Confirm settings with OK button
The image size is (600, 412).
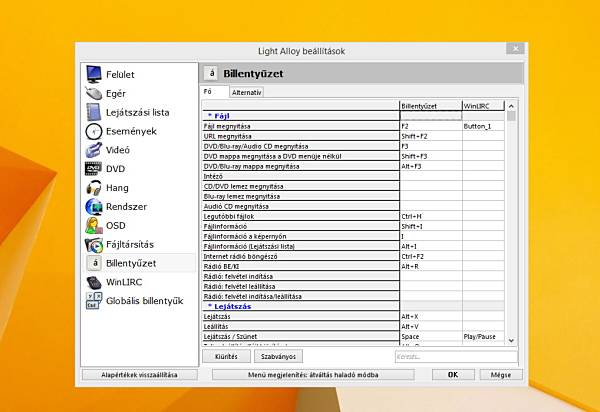pos(453,375)
